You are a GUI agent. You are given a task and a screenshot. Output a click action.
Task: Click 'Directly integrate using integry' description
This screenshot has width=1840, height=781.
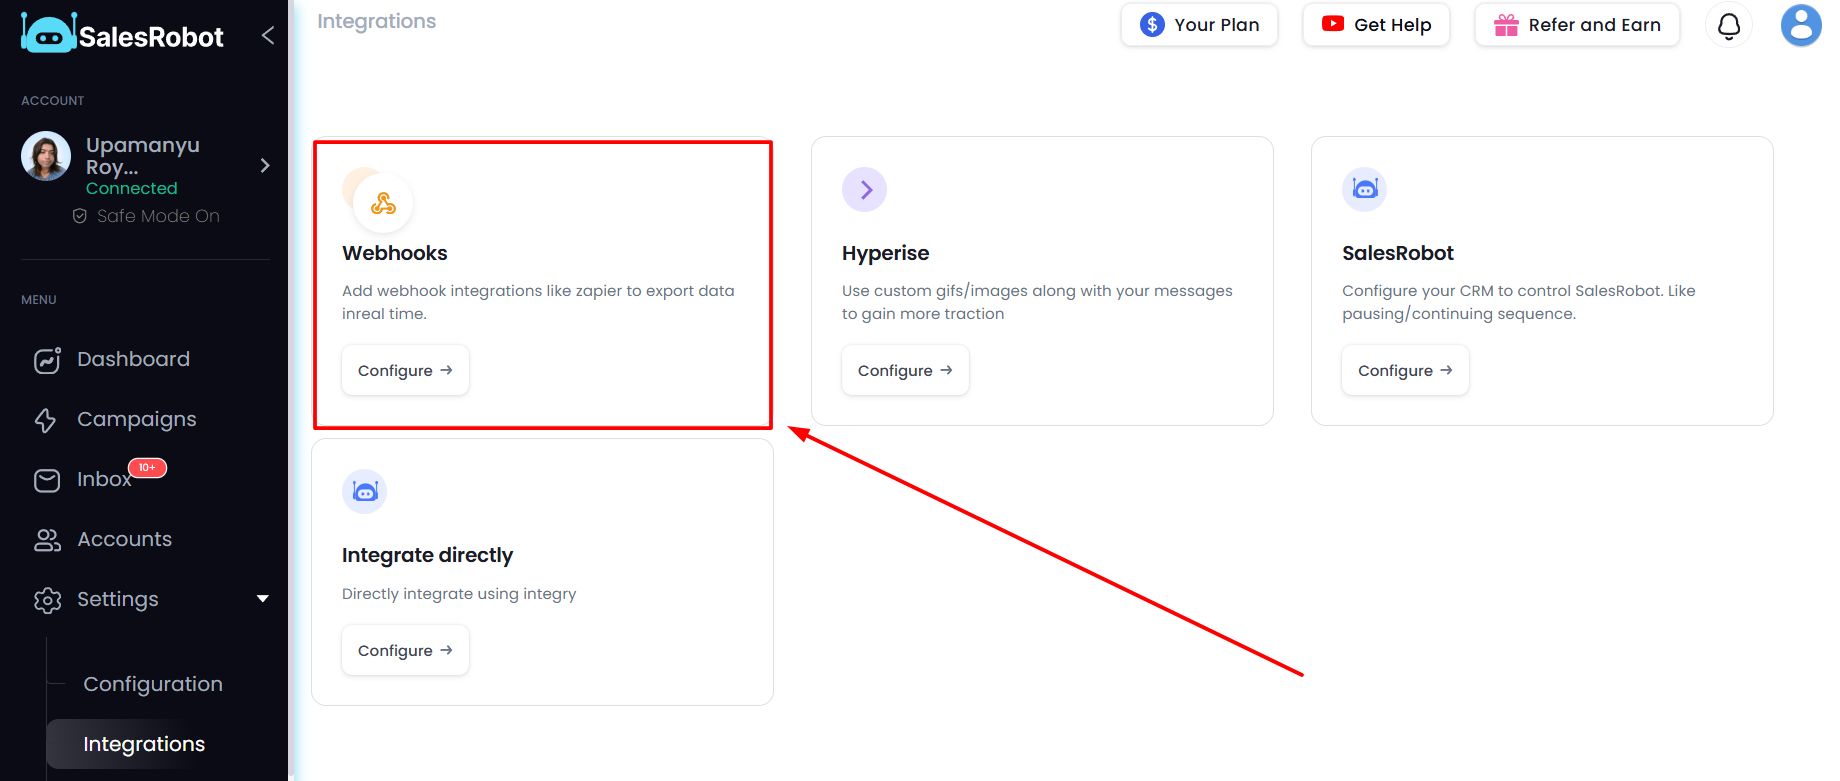point(459,594)
